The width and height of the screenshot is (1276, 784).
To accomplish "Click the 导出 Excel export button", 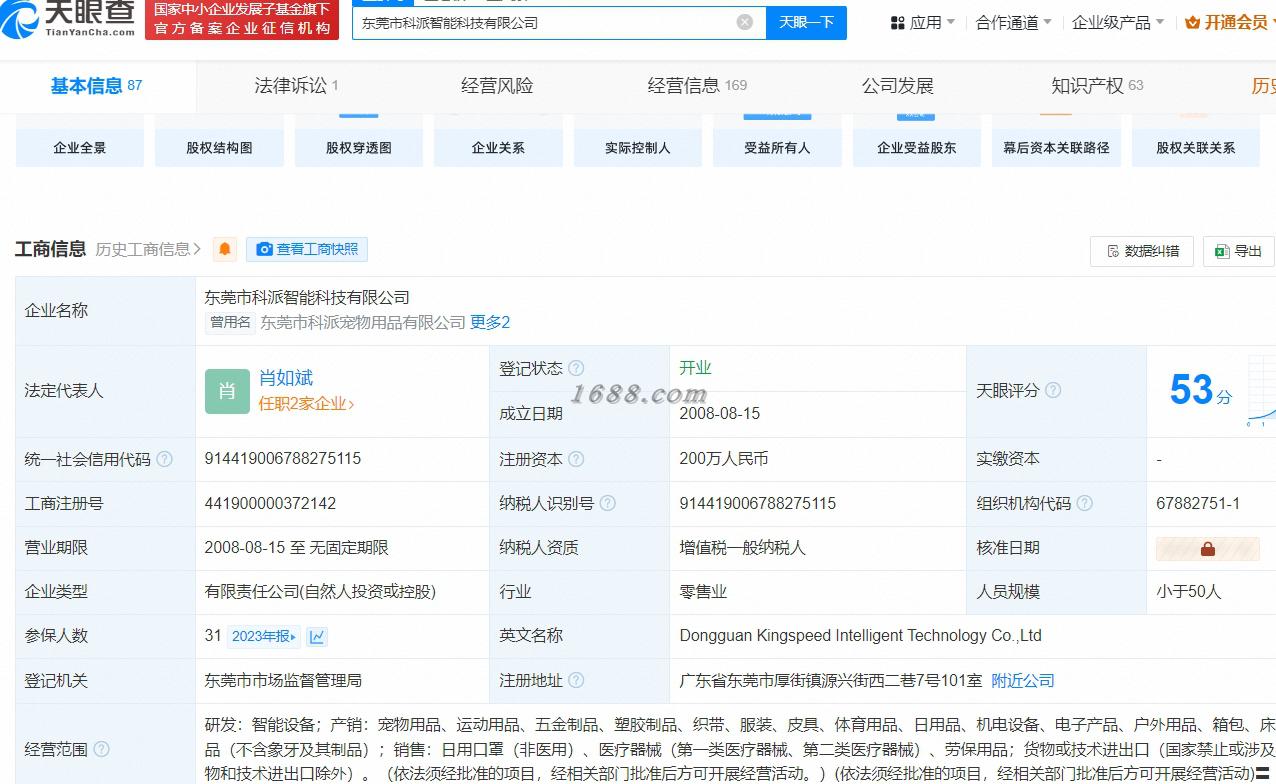I will [x=1238, y=251].
